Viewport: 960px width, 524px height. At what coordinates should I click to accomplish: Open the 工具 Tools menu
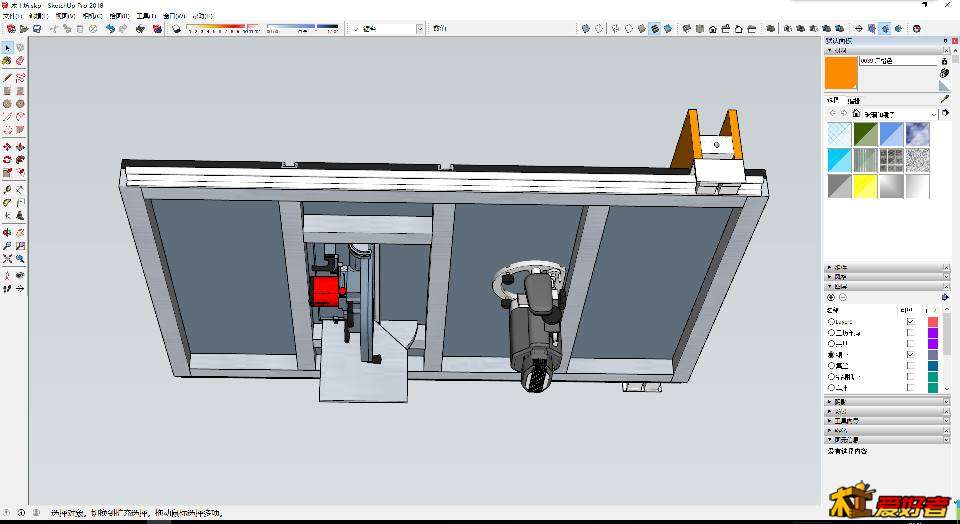(146, 16)
